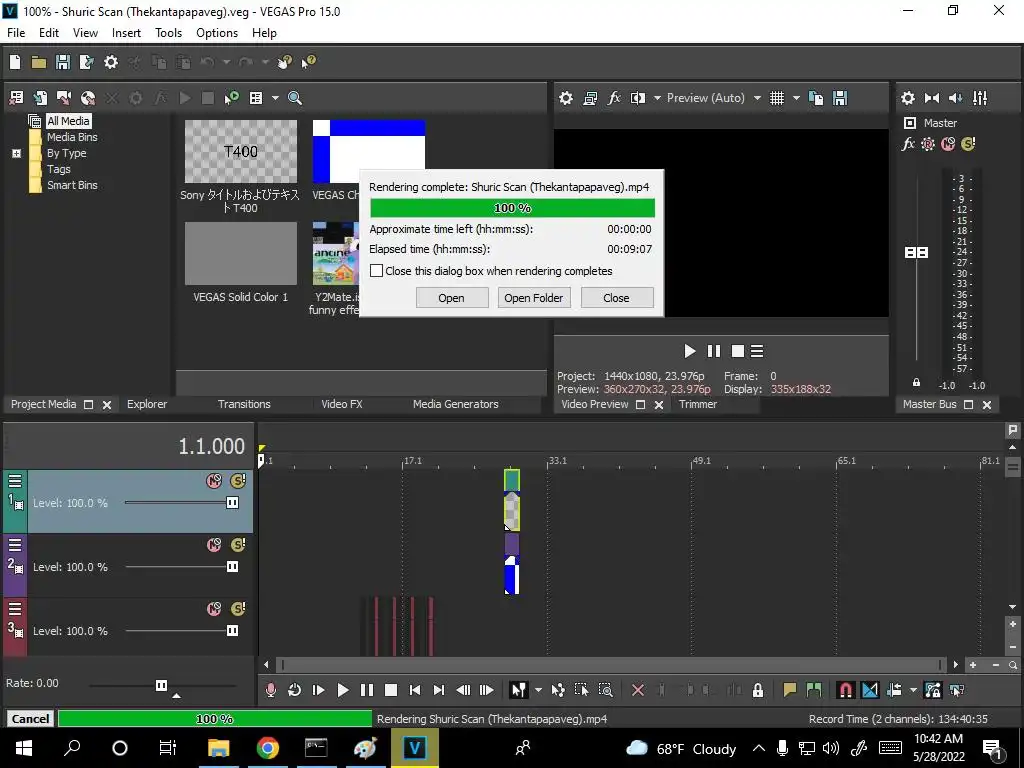The width and height of the screenshot is (1024, 768).
Task: Open Video Preview properties gear icon
Action: coord(566,98)
